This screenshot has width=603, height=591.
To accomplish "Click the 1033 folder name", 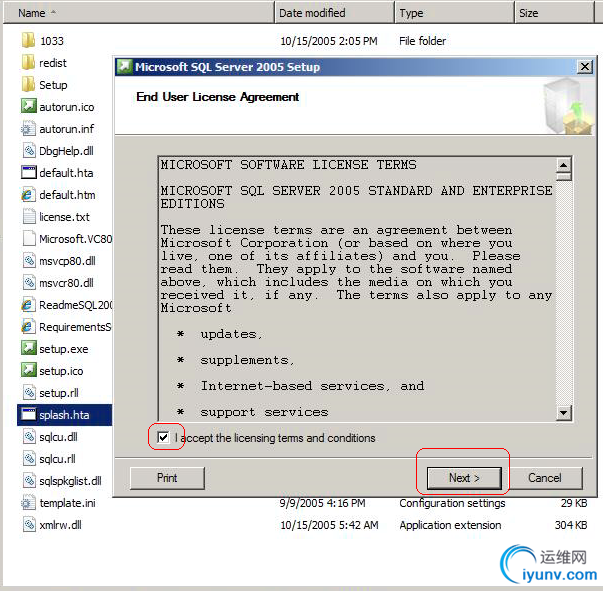I will point(52,41).
